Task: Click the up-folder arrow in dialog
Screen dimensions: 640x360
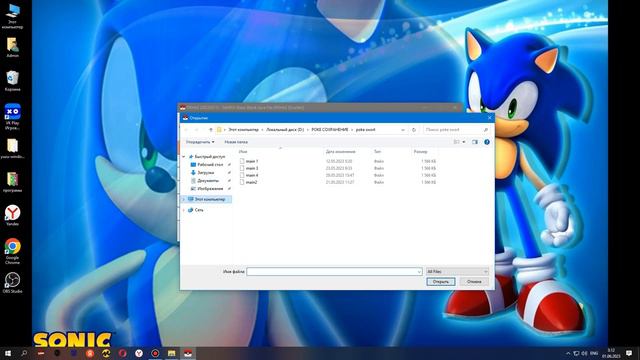Action: click(x=211, y=130)
